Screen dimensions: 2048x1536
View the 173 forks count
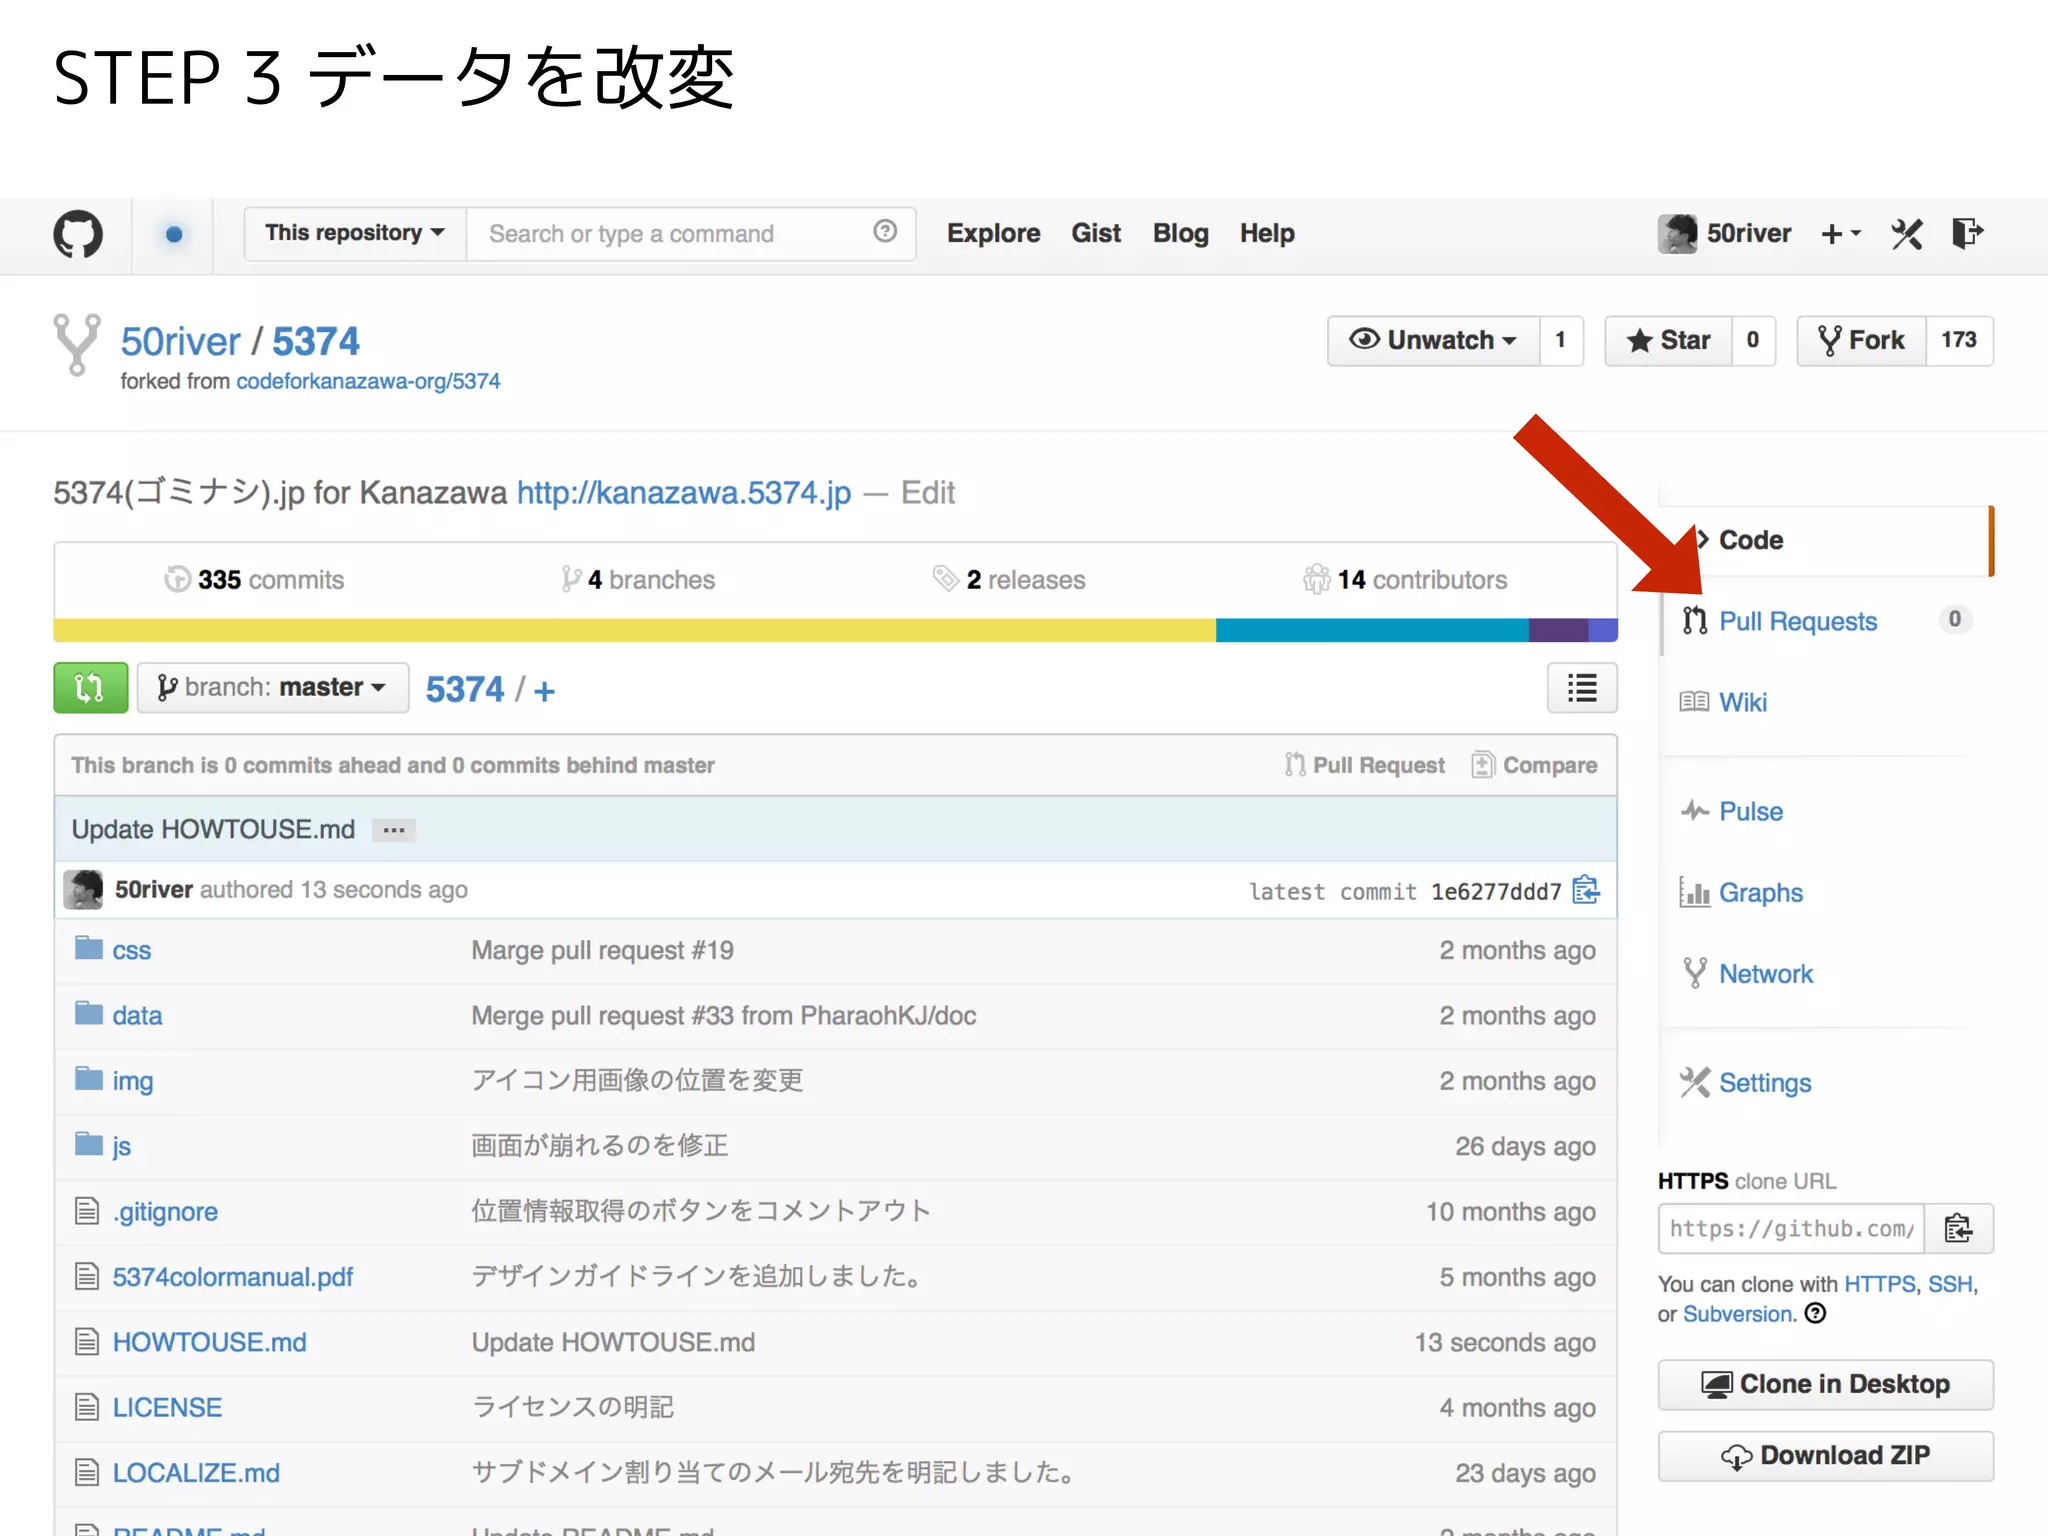tap(1959, 341)
